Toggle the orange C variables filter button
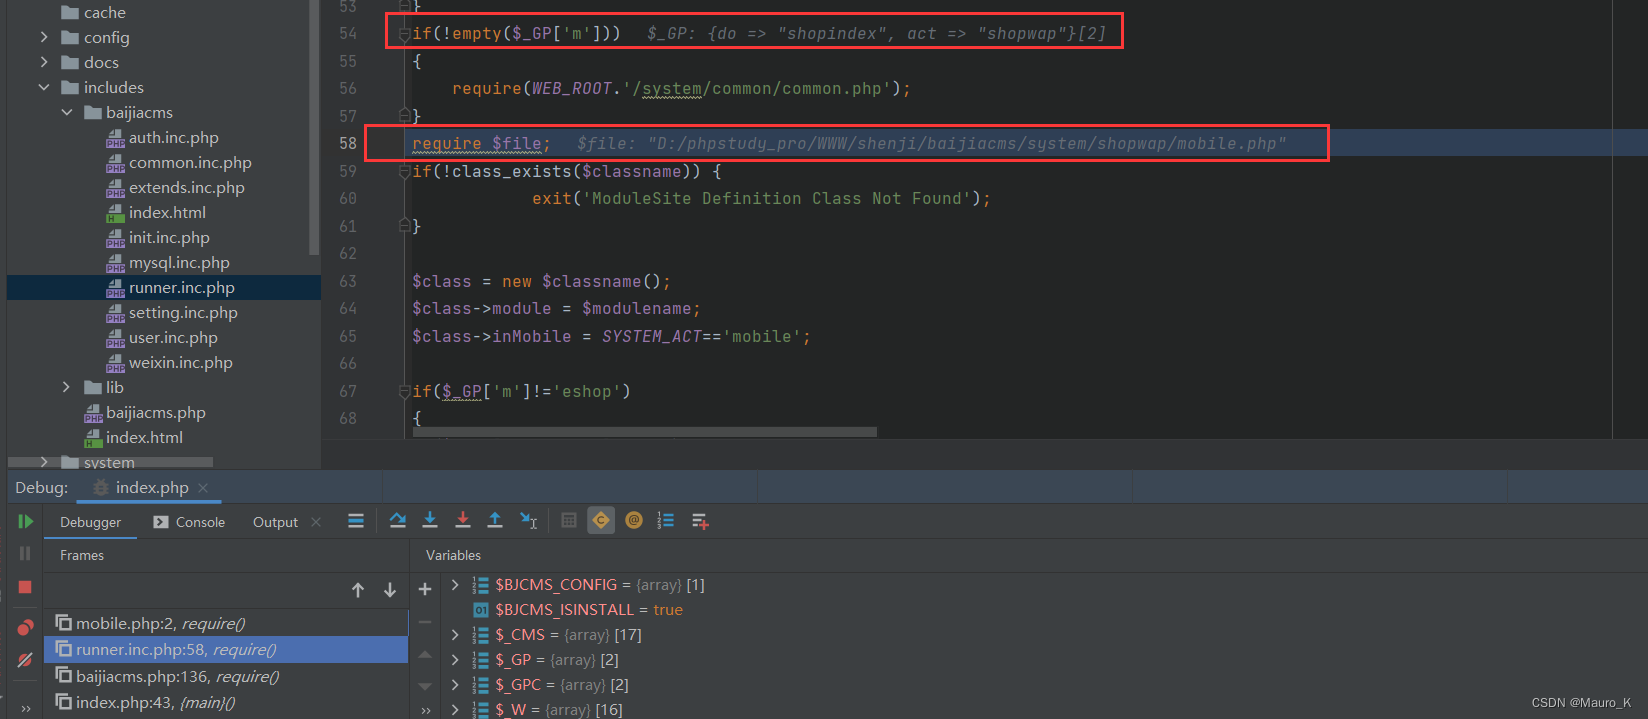The image size is (1648, 719). (601, 520)
